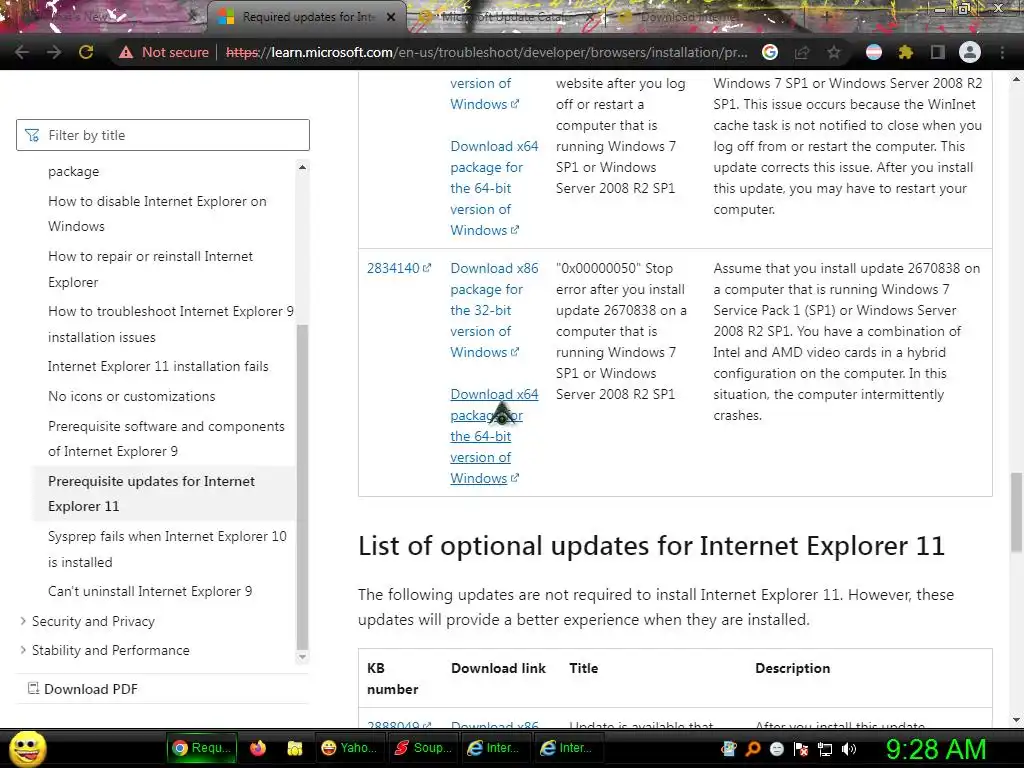Open How to repair or reinstall Internet Explorer
Image resolution: width=1024 pixels, height=768 pixels.
click(150, 269)
